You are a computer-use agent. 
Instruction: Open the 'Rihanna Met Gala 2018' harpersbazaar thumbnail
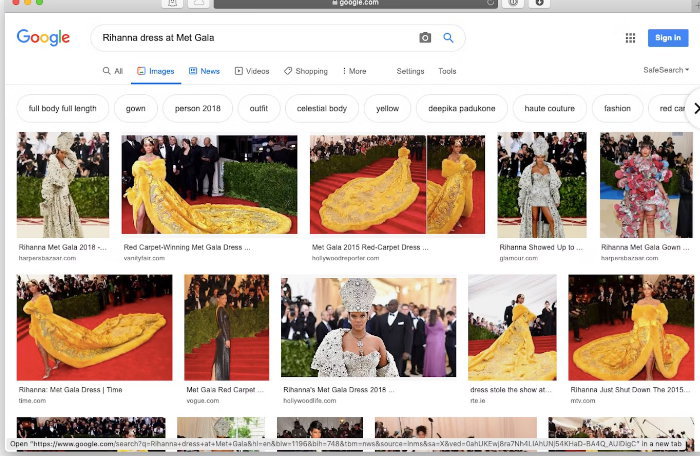tap(63, 184)
